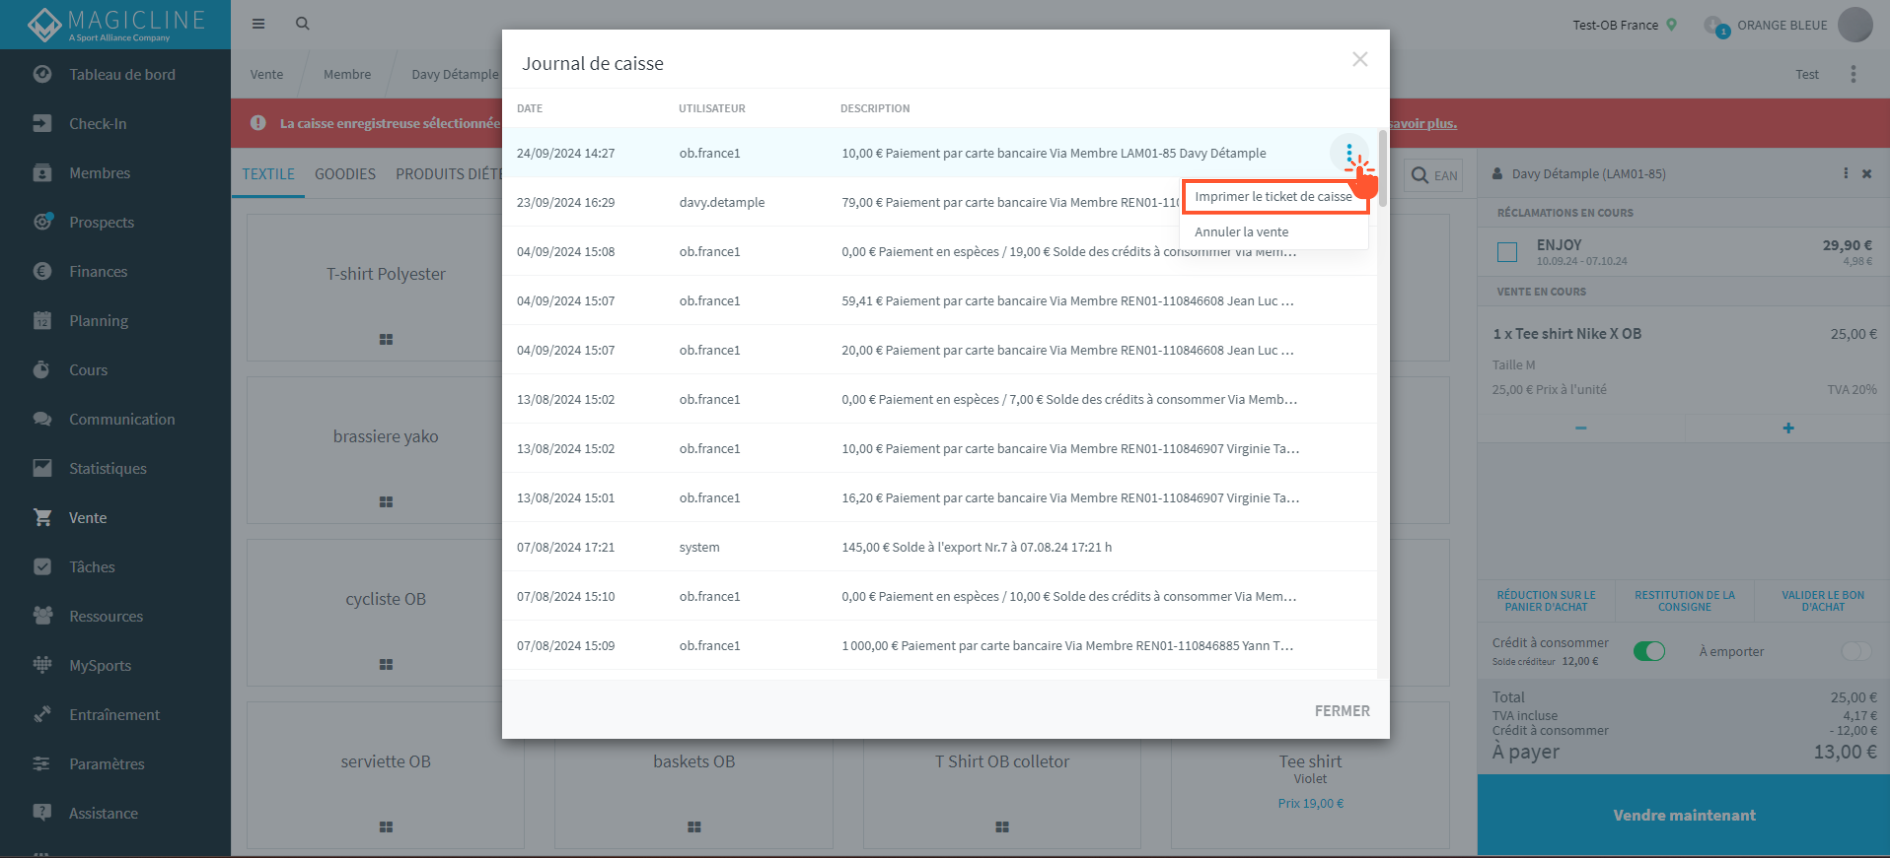The width and height of the screenshot is (1890, 866).
Task: Toggle the hamburger menu in the top bar
Action: (258, 23)
